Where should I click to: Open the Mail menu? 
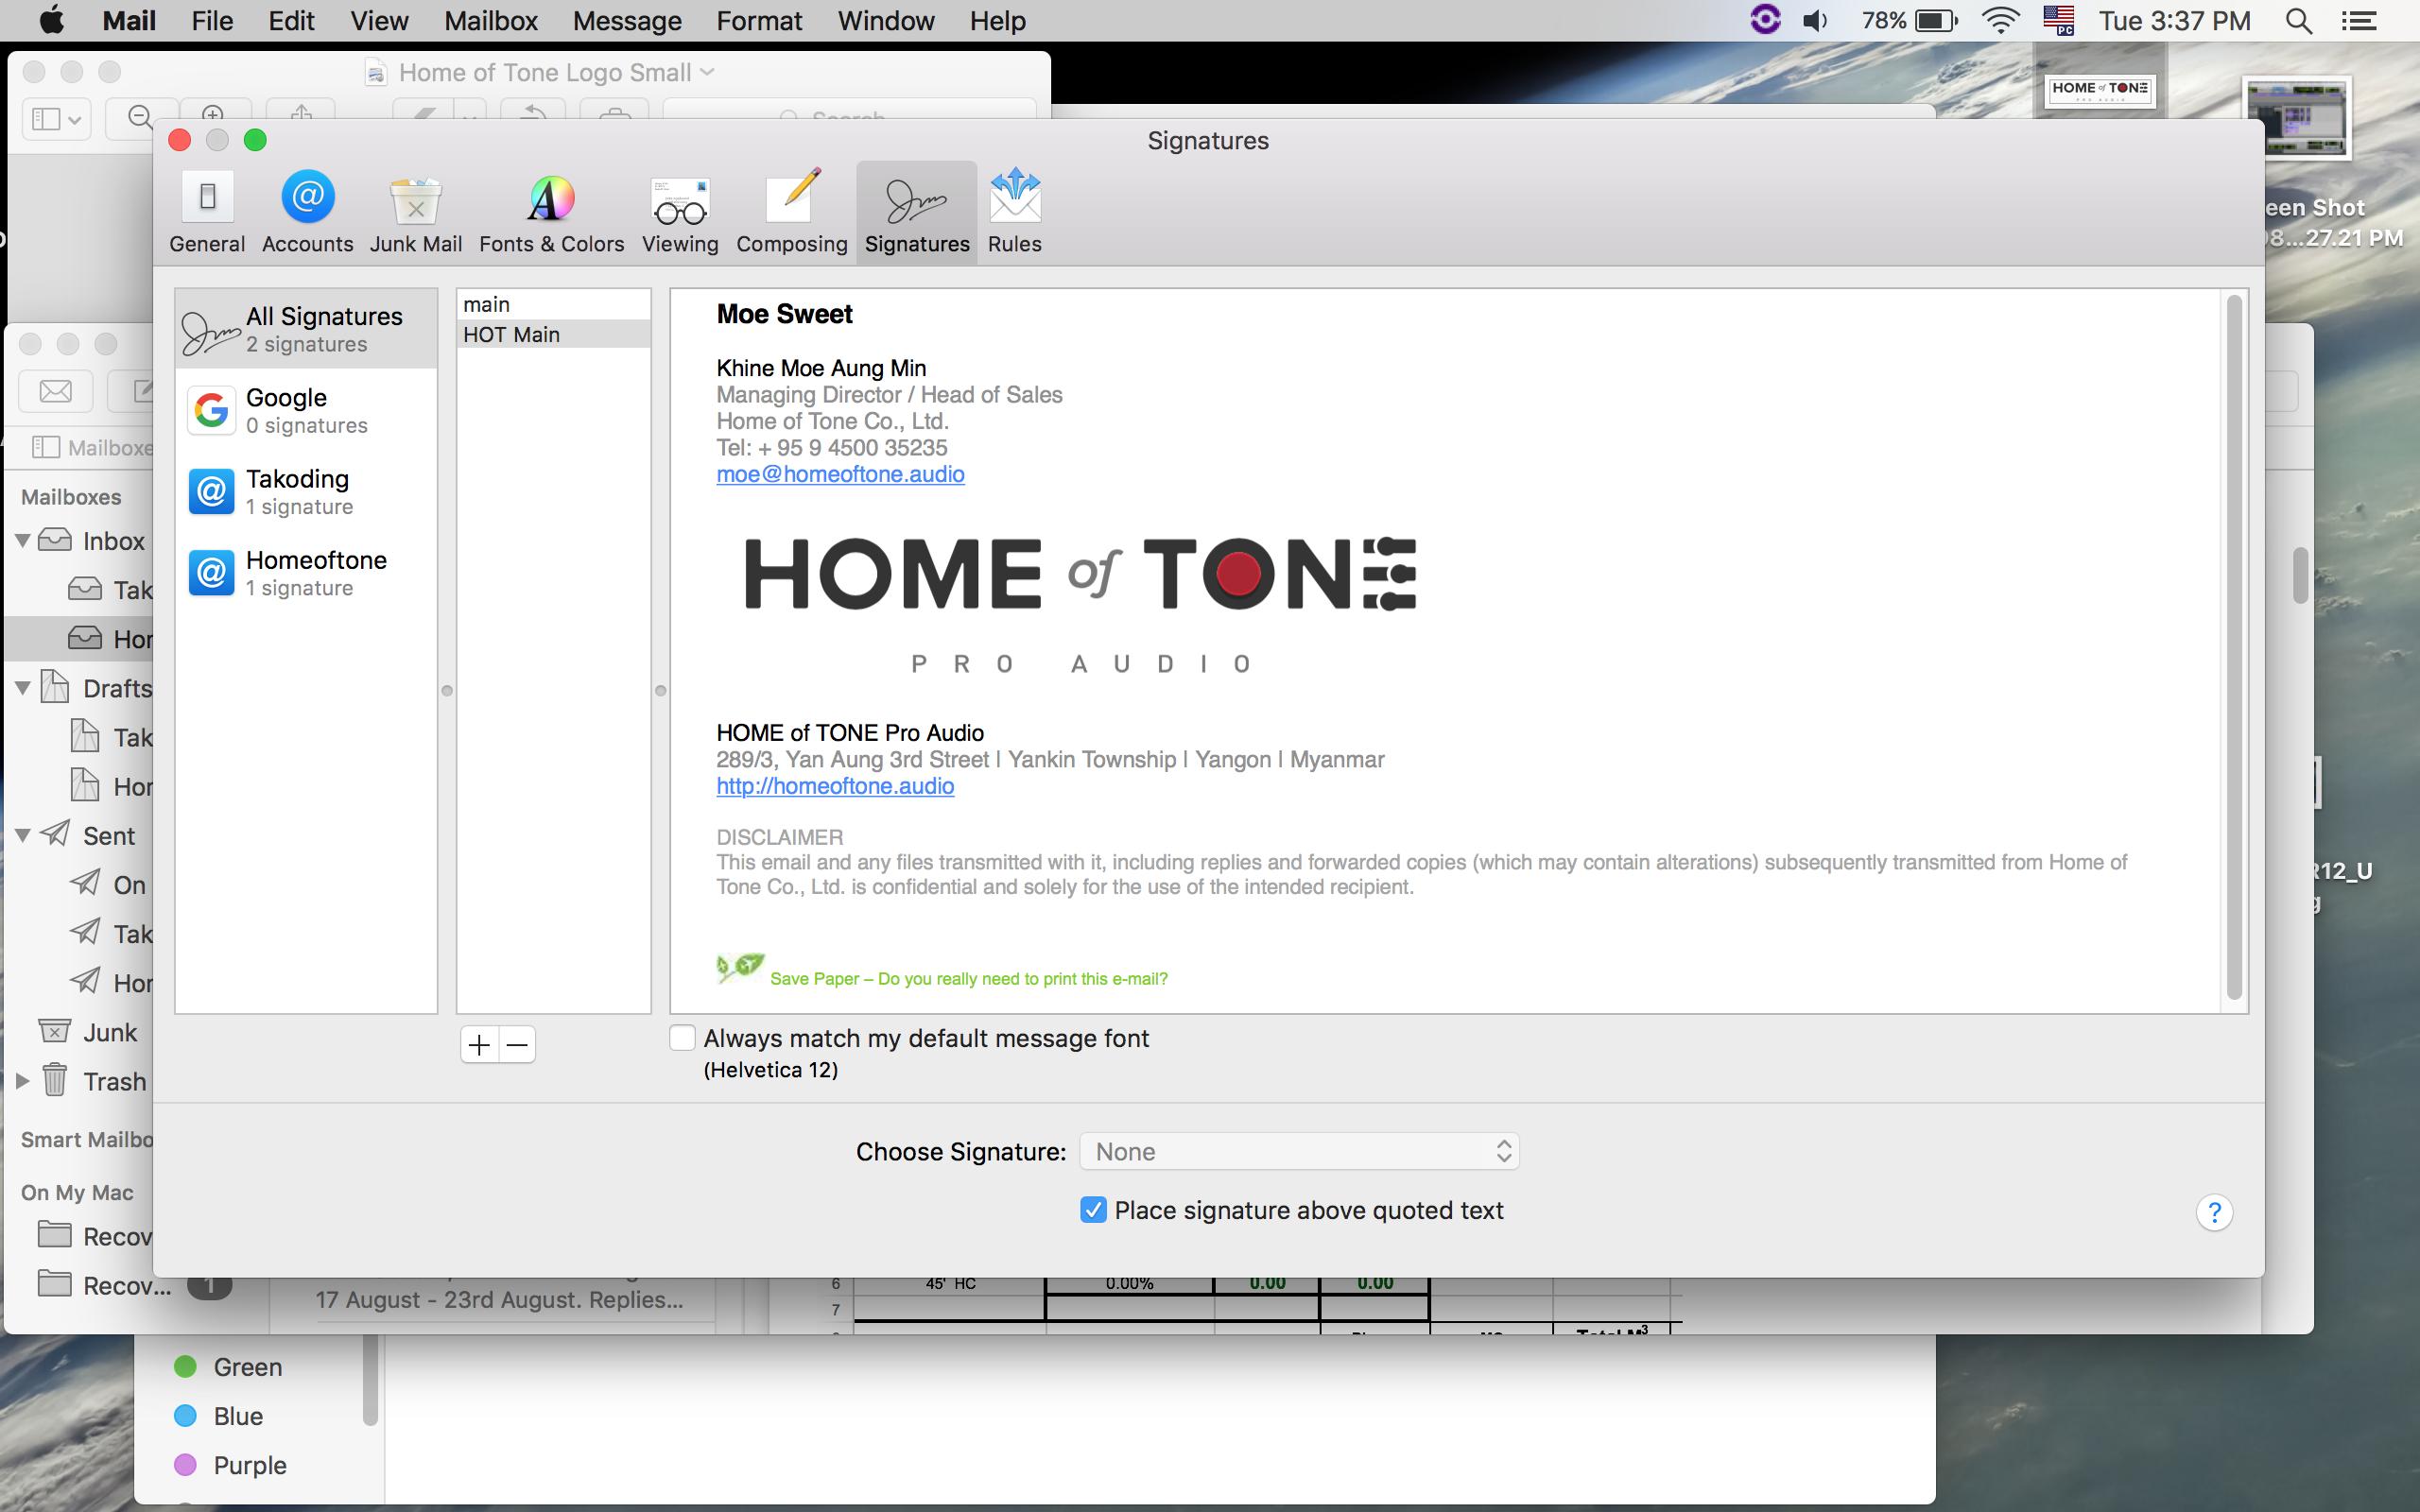129,20
